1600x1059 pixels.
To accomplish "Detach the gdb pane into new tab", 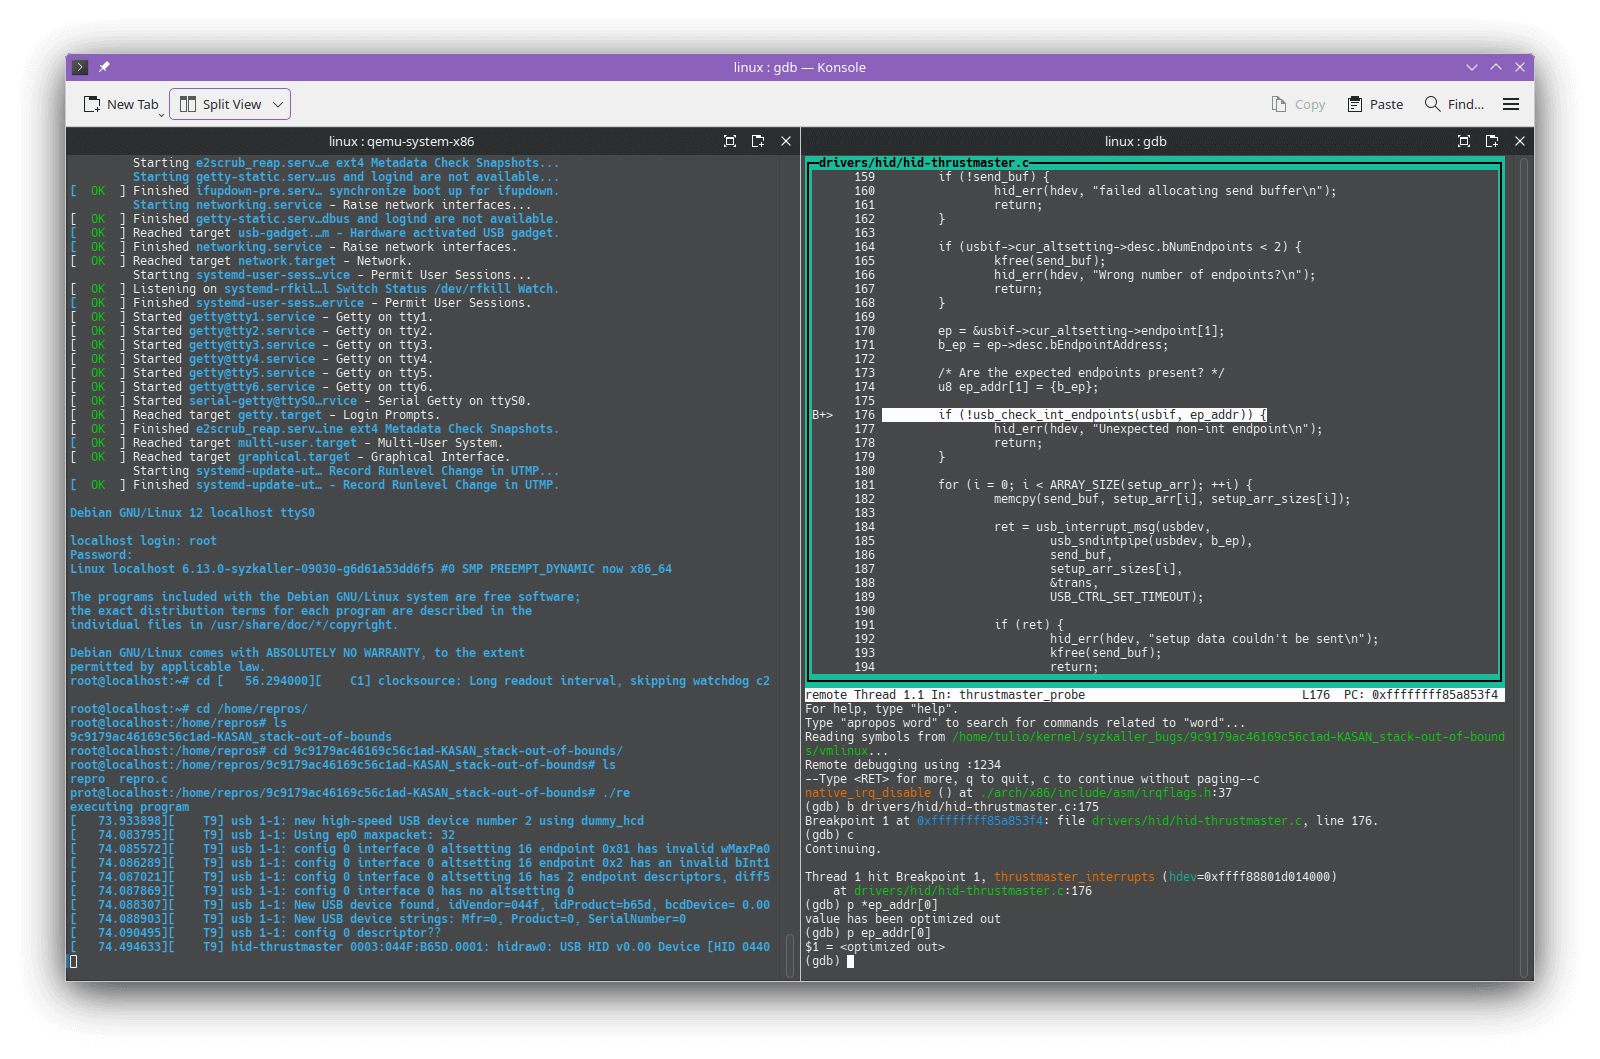I will click(1492, 141).
